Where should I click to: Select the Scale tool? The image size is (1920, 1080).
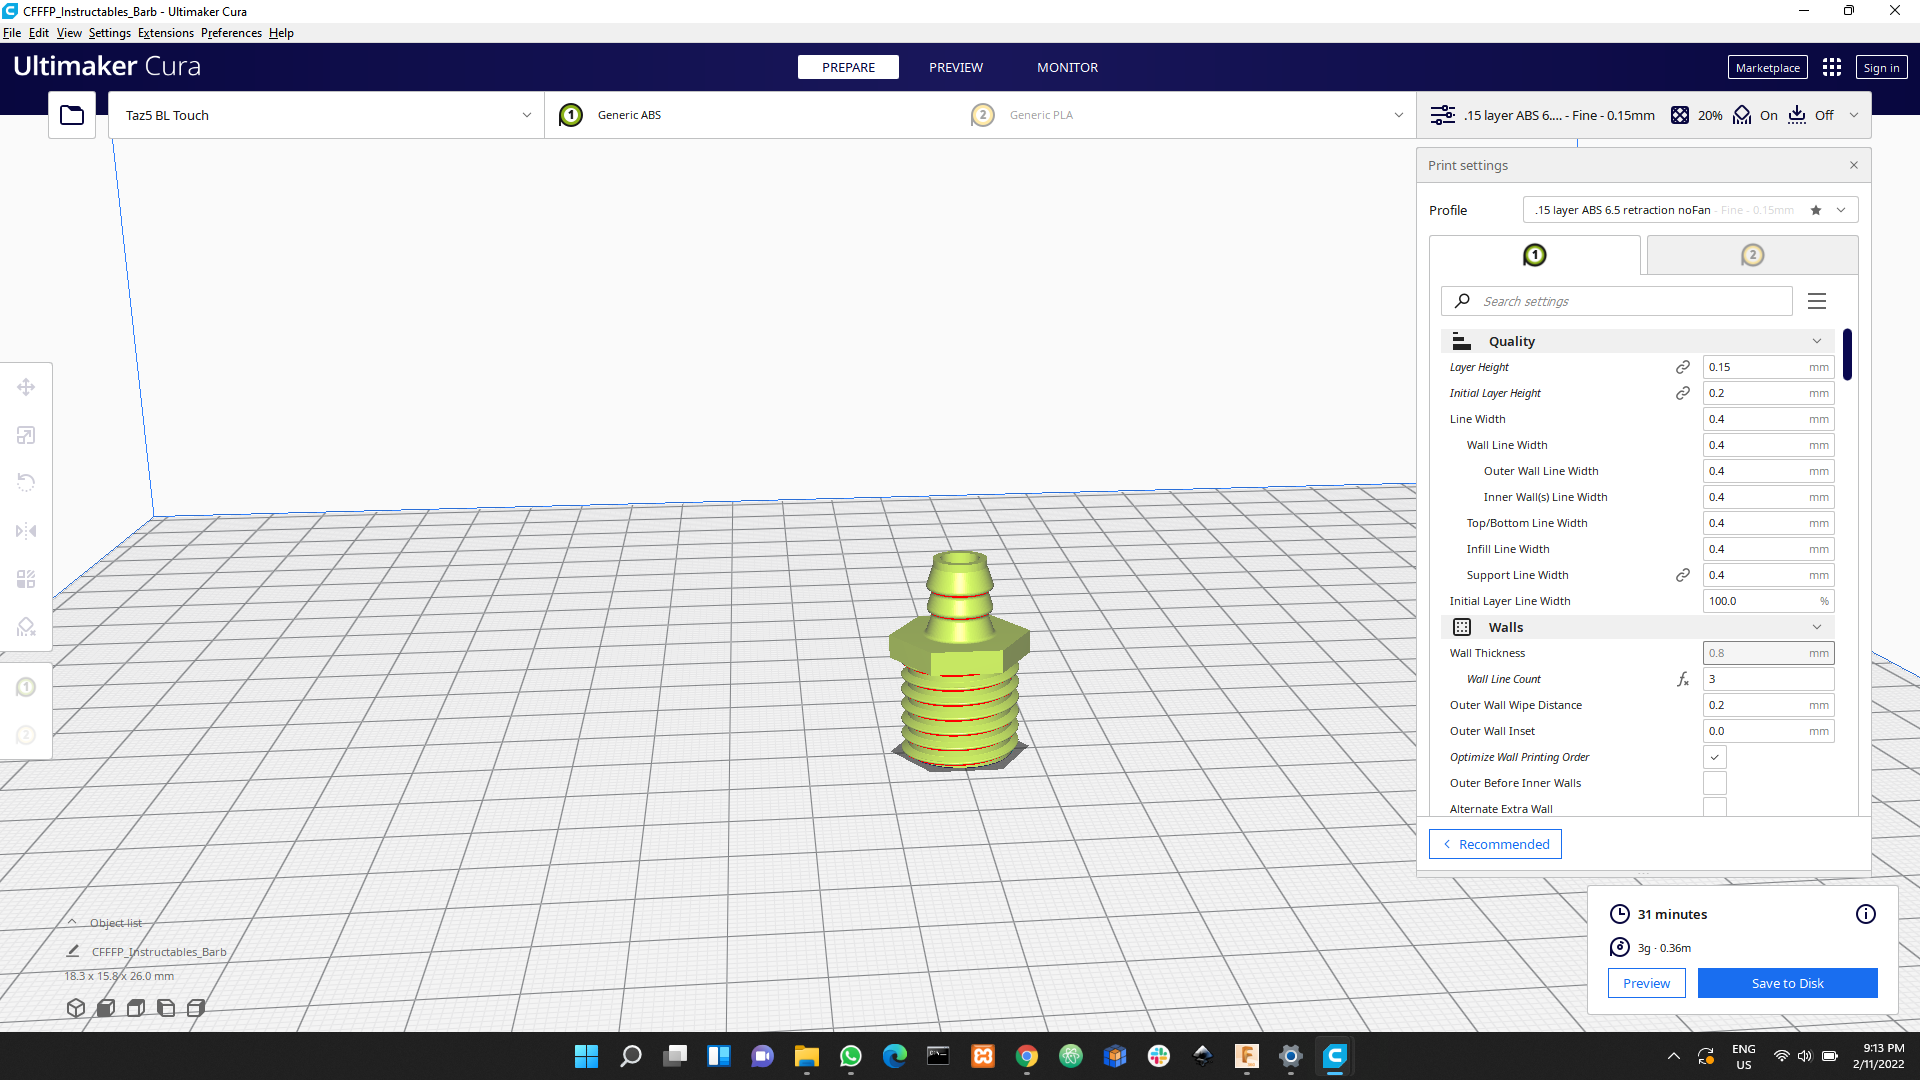pos(26,435)
